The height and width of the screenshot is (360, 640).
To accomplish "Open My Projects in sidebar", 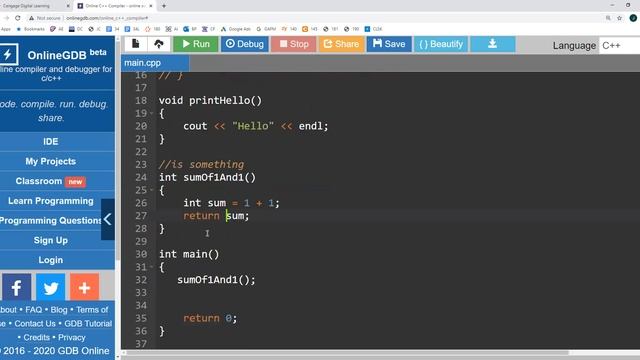I will point(51,161).
